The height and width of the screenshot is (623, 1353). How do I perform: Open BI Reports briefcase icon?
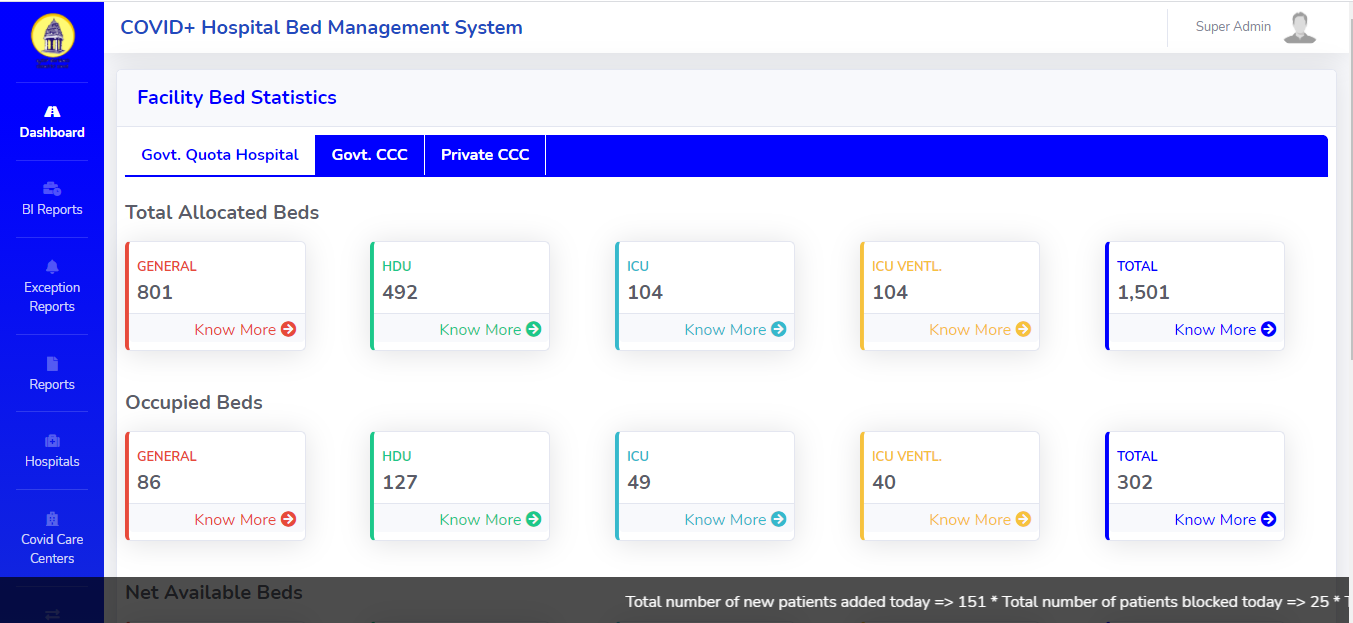52,188
